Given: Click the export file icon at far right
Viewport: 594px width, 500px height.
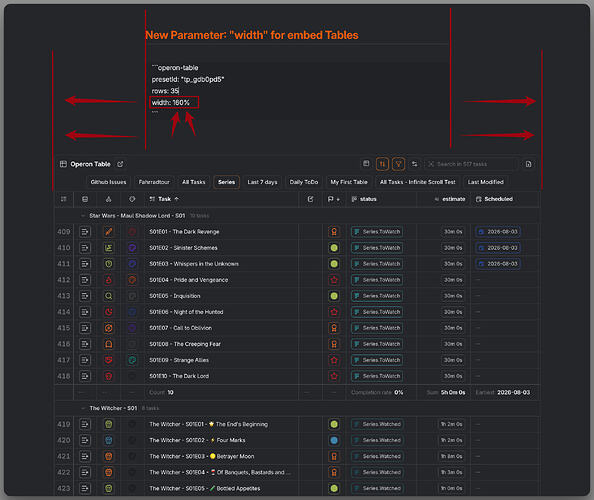Looking at the screenshot, I should coord(528,164).
